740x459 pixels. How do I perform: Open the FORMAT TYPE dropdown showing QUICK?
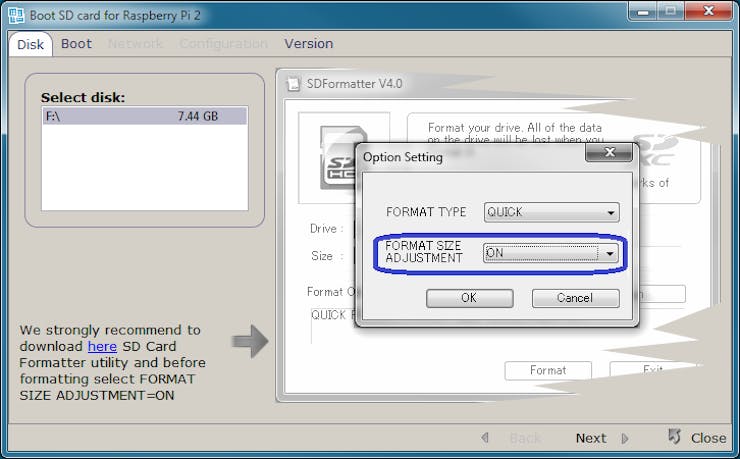551,212
